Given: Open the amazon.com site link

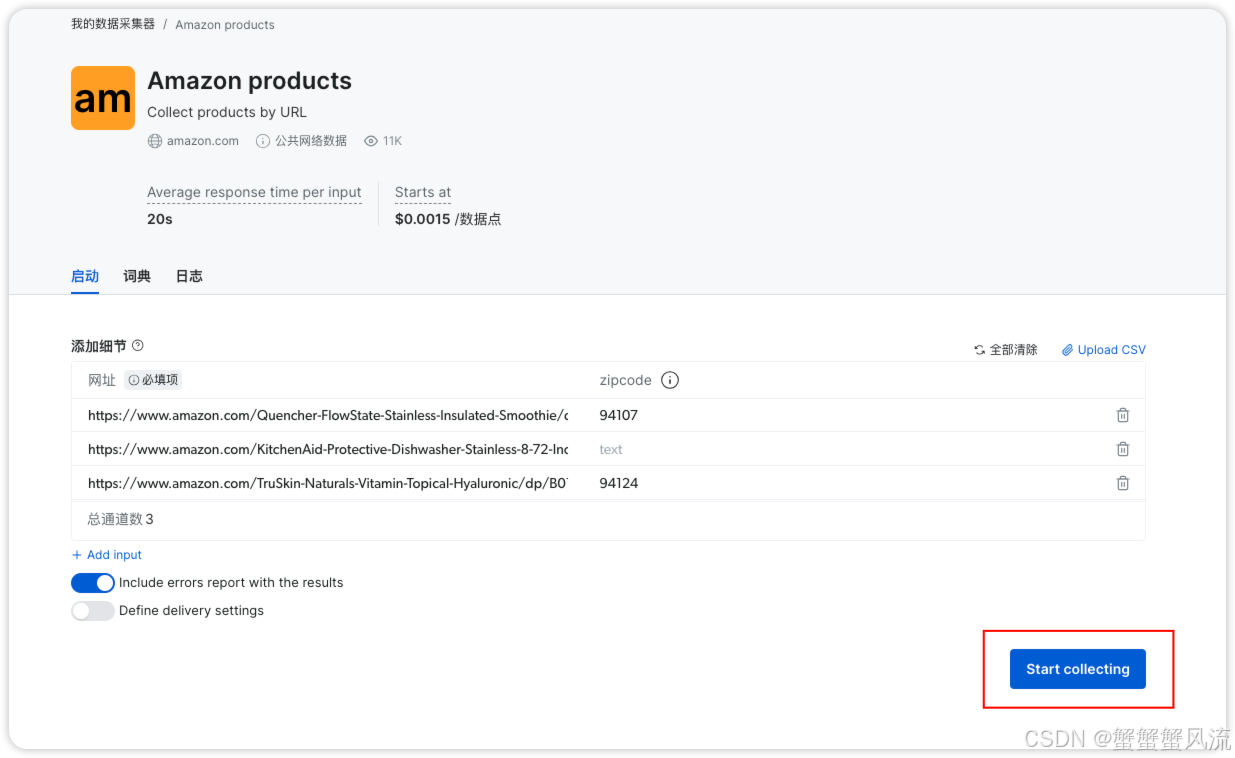Looking at the screenshot, I should (203, 141).
